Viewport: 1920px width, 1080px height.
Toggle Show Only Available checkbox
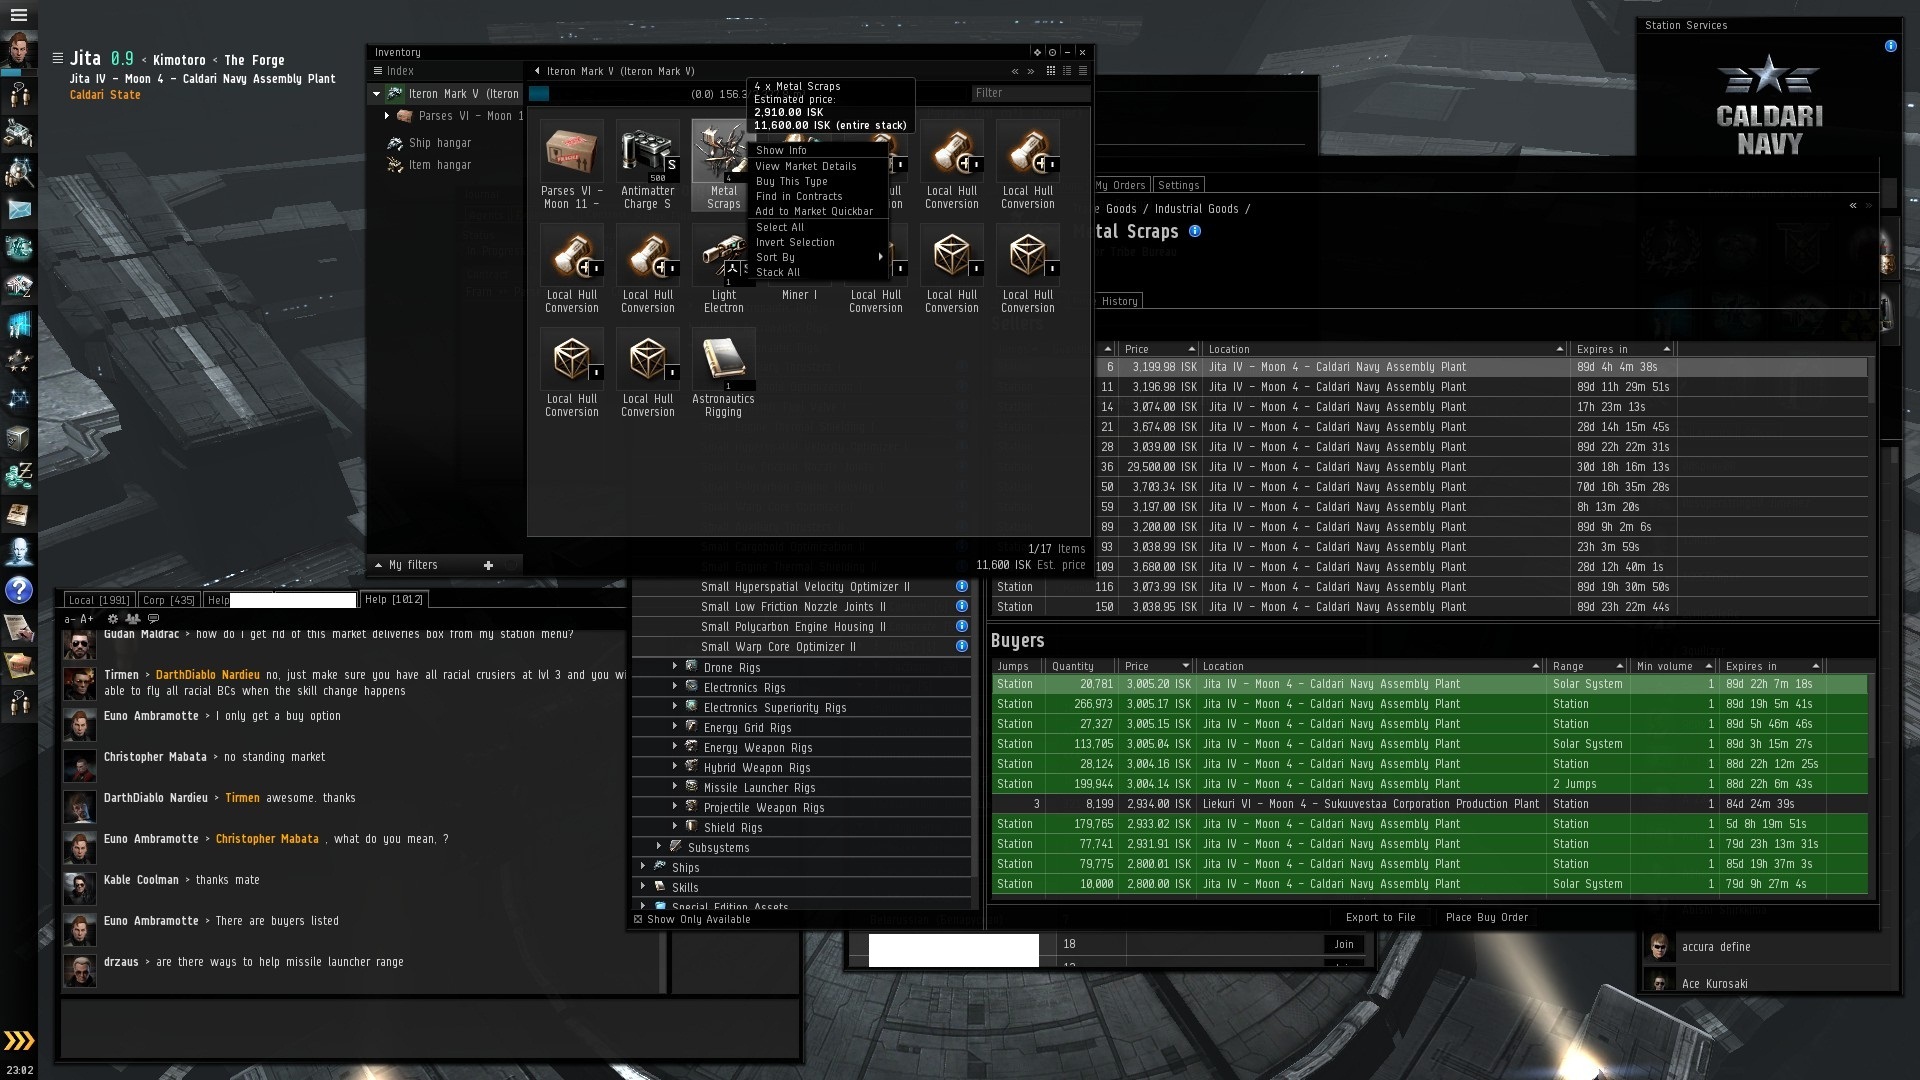(x=638, y=919)
